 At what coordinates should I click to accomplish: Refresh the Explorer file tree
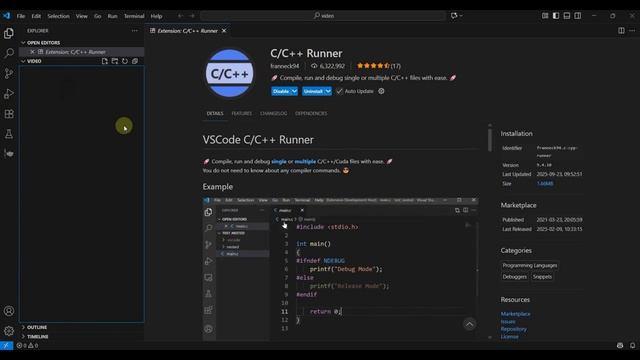(125, 61)
